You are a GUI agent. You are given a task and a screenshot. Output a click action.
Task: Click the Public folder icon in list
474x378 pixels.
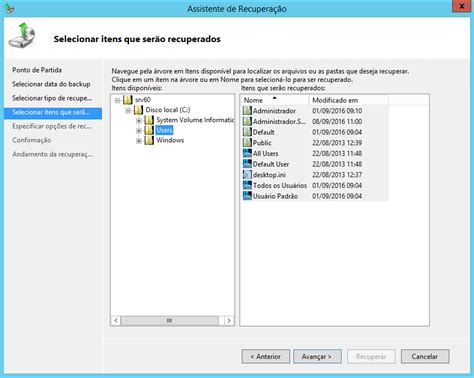(247, 143)
